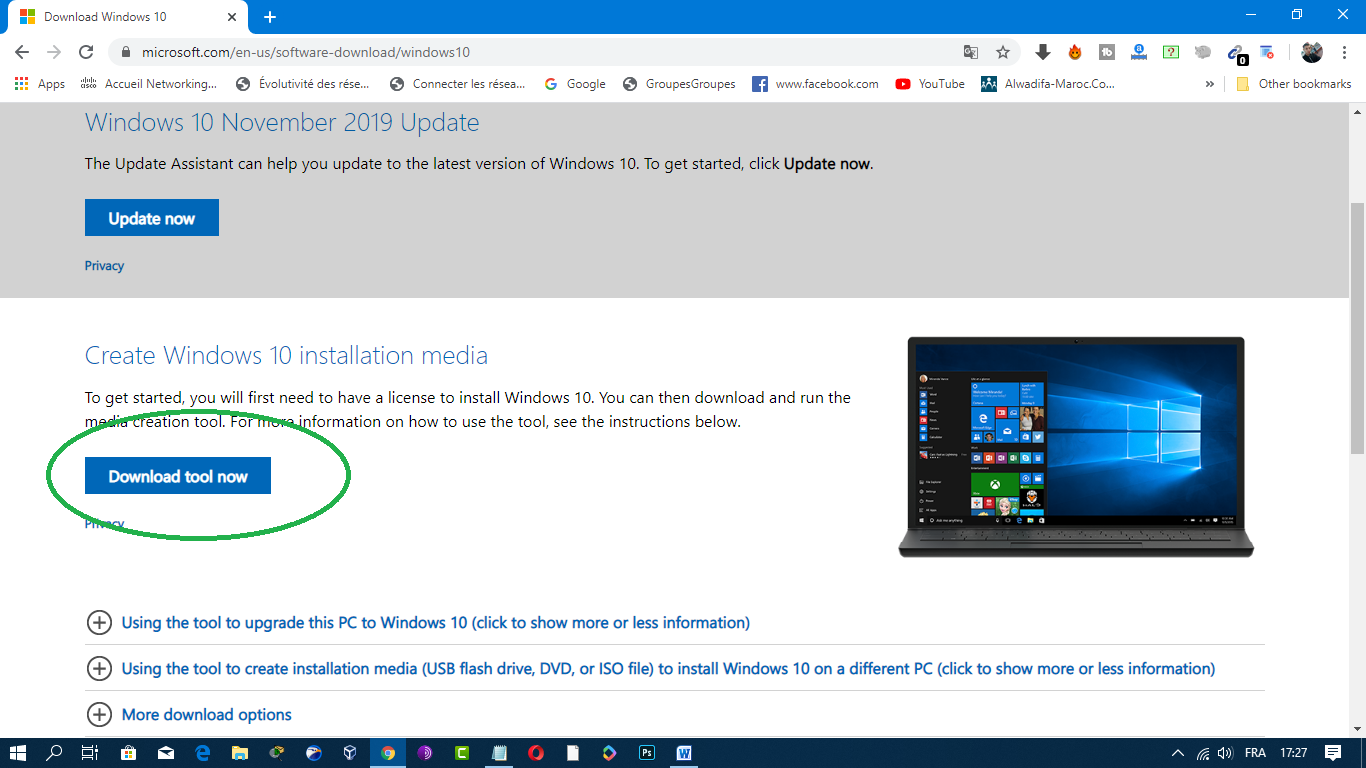Open the VirtualBox cube taskbar icon
1366x768 pixels.
pyautogui.click(x=350, y=753)
